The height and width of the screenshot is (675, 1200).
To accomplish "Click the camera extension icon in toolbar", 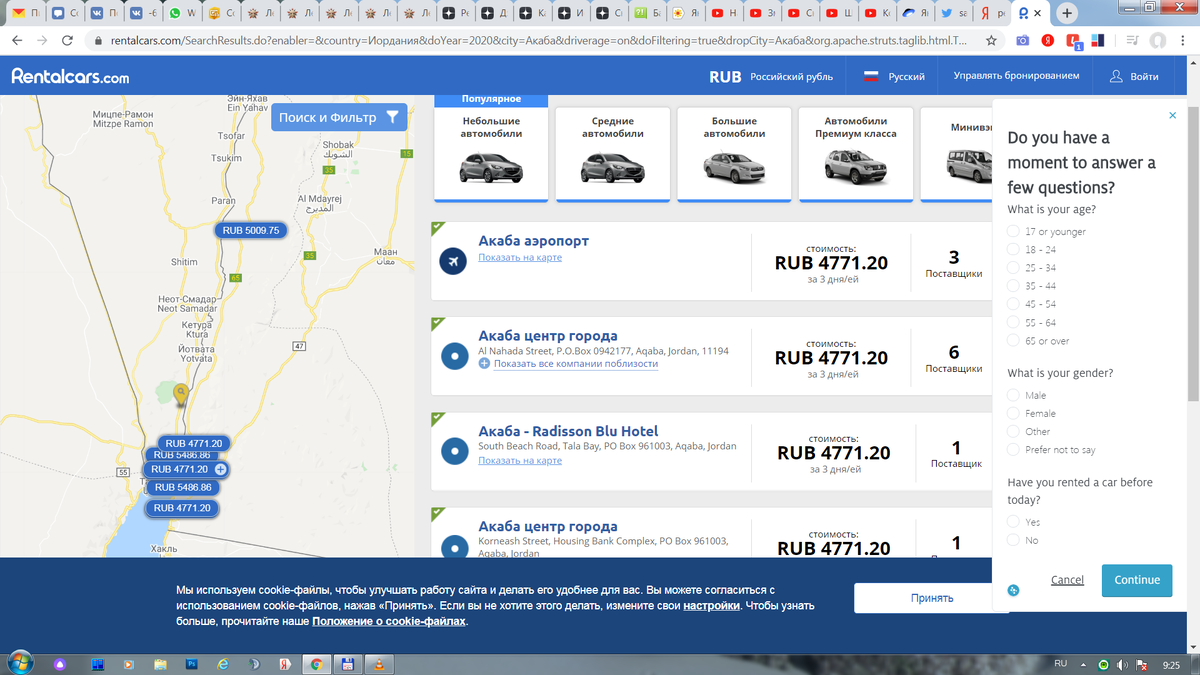I will [1022, 41].
